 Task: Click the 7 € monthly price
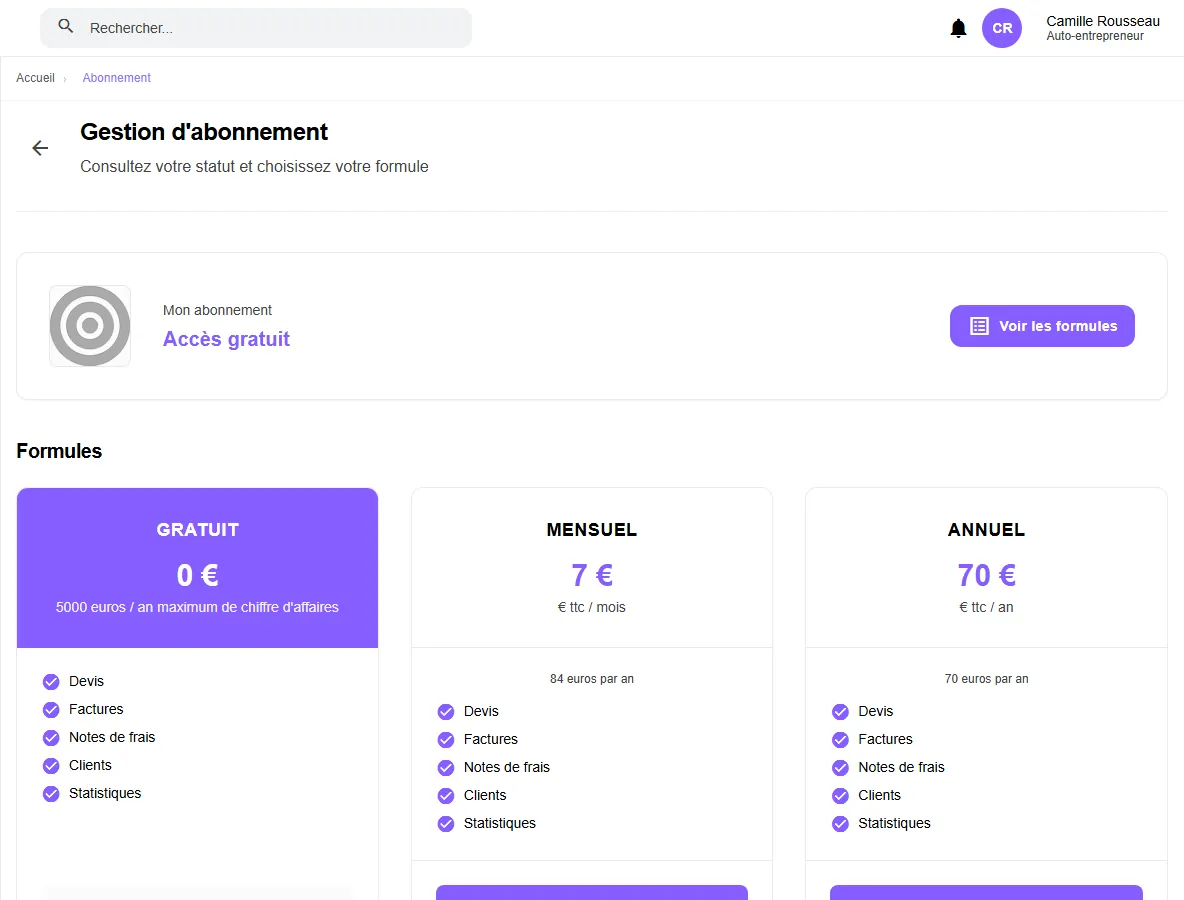click(x=592, y=575)
